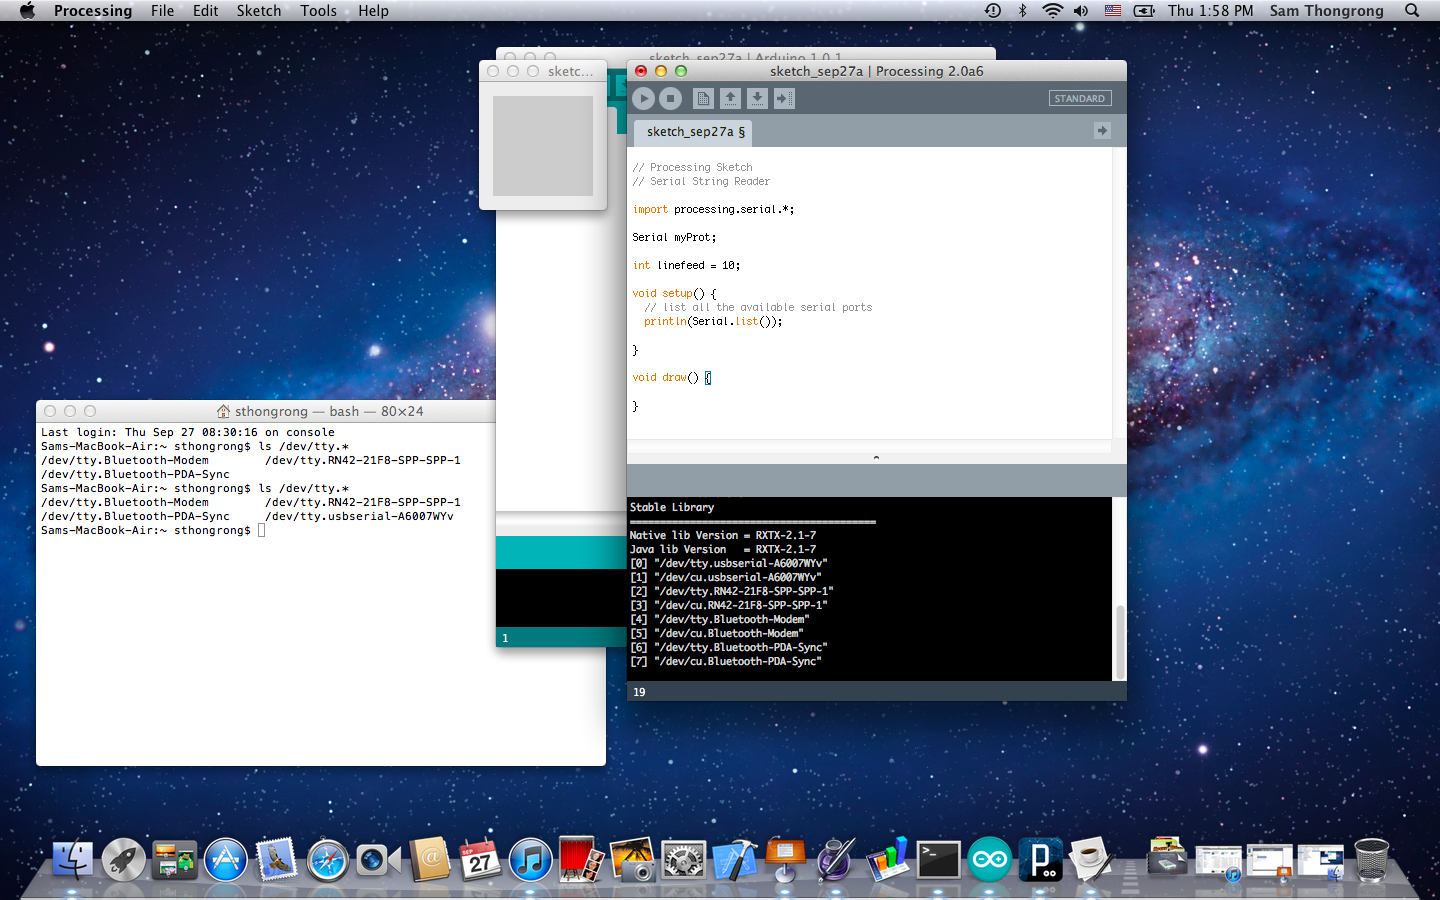Open a sketch using the up-arrow toolbar icon
The width and height of the screenshot is (1440, 900).
click(730, 98)
